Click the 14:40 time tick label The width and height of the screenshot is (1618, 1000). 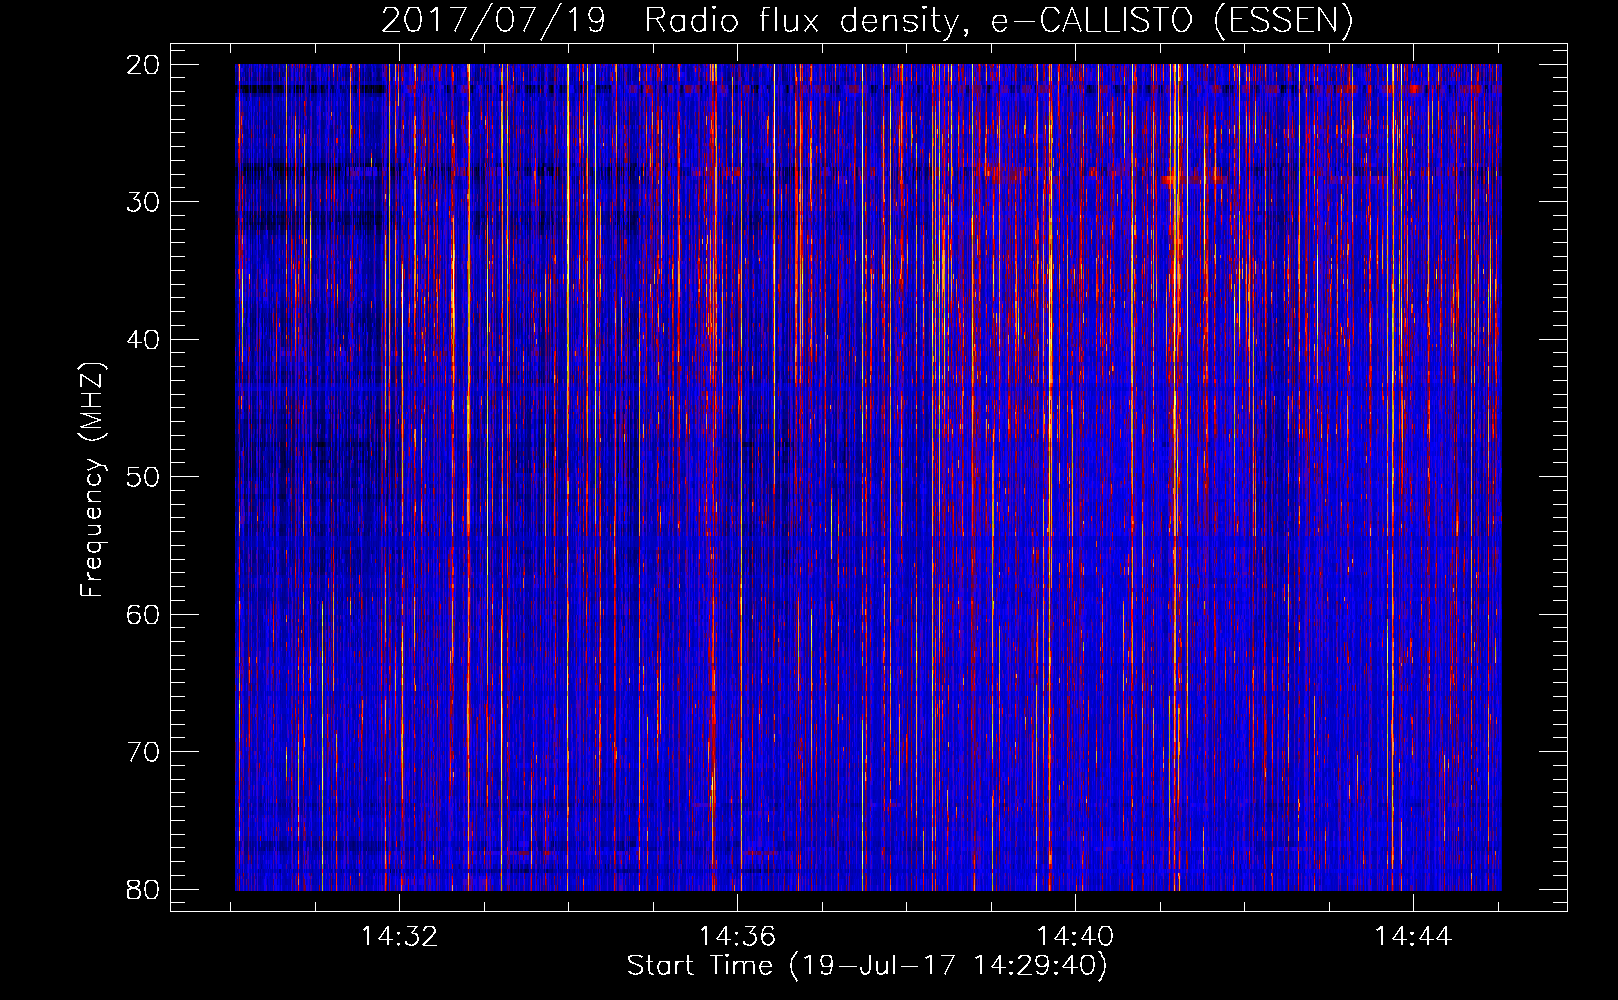[1075, 937]
